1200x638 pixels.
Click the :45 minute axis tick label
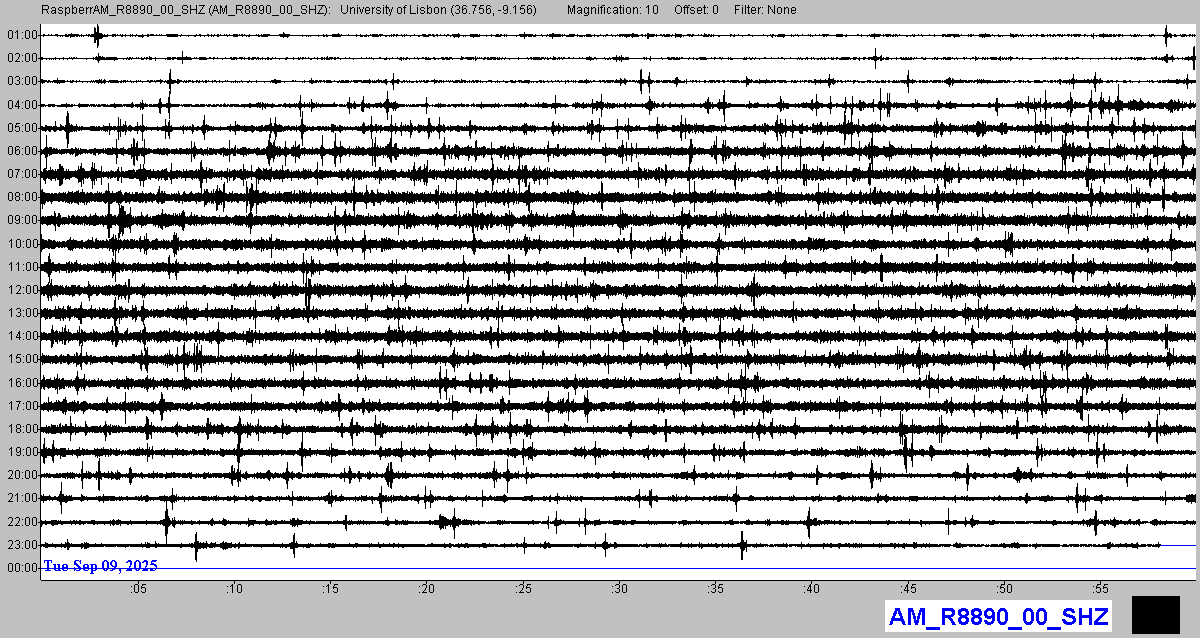point(908,589)
